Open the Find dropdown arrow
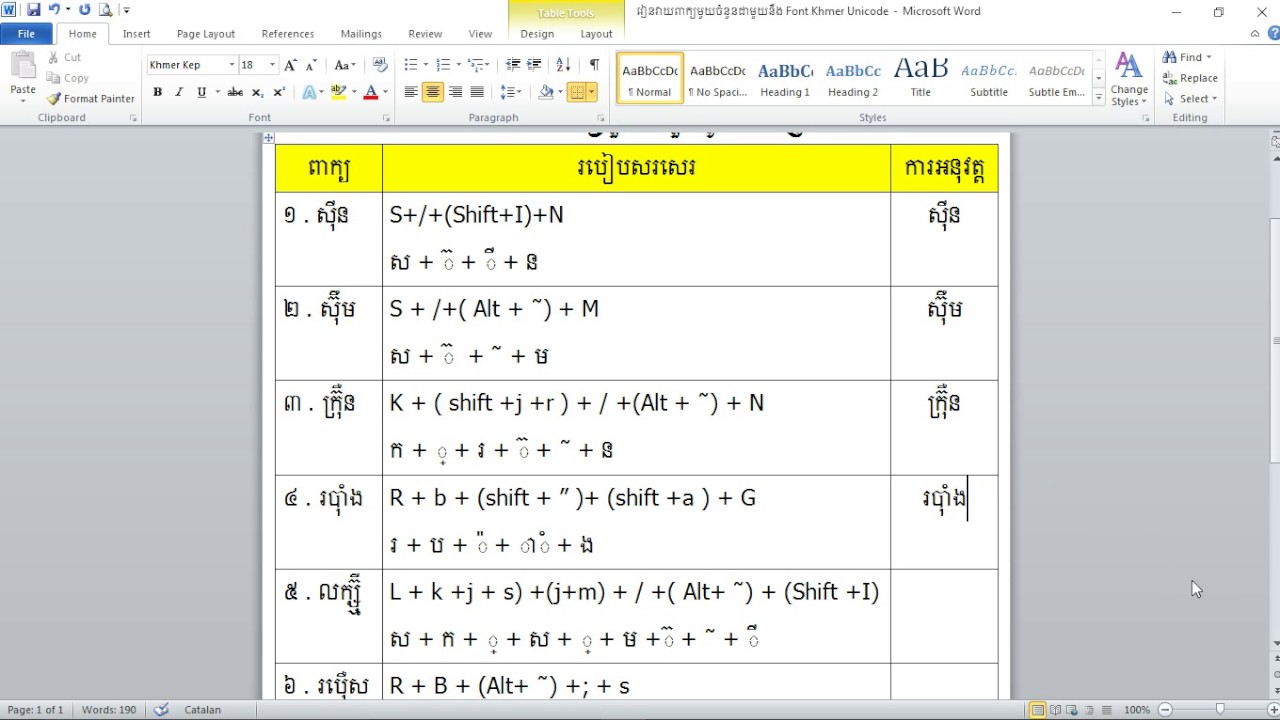 point(1209,58)
